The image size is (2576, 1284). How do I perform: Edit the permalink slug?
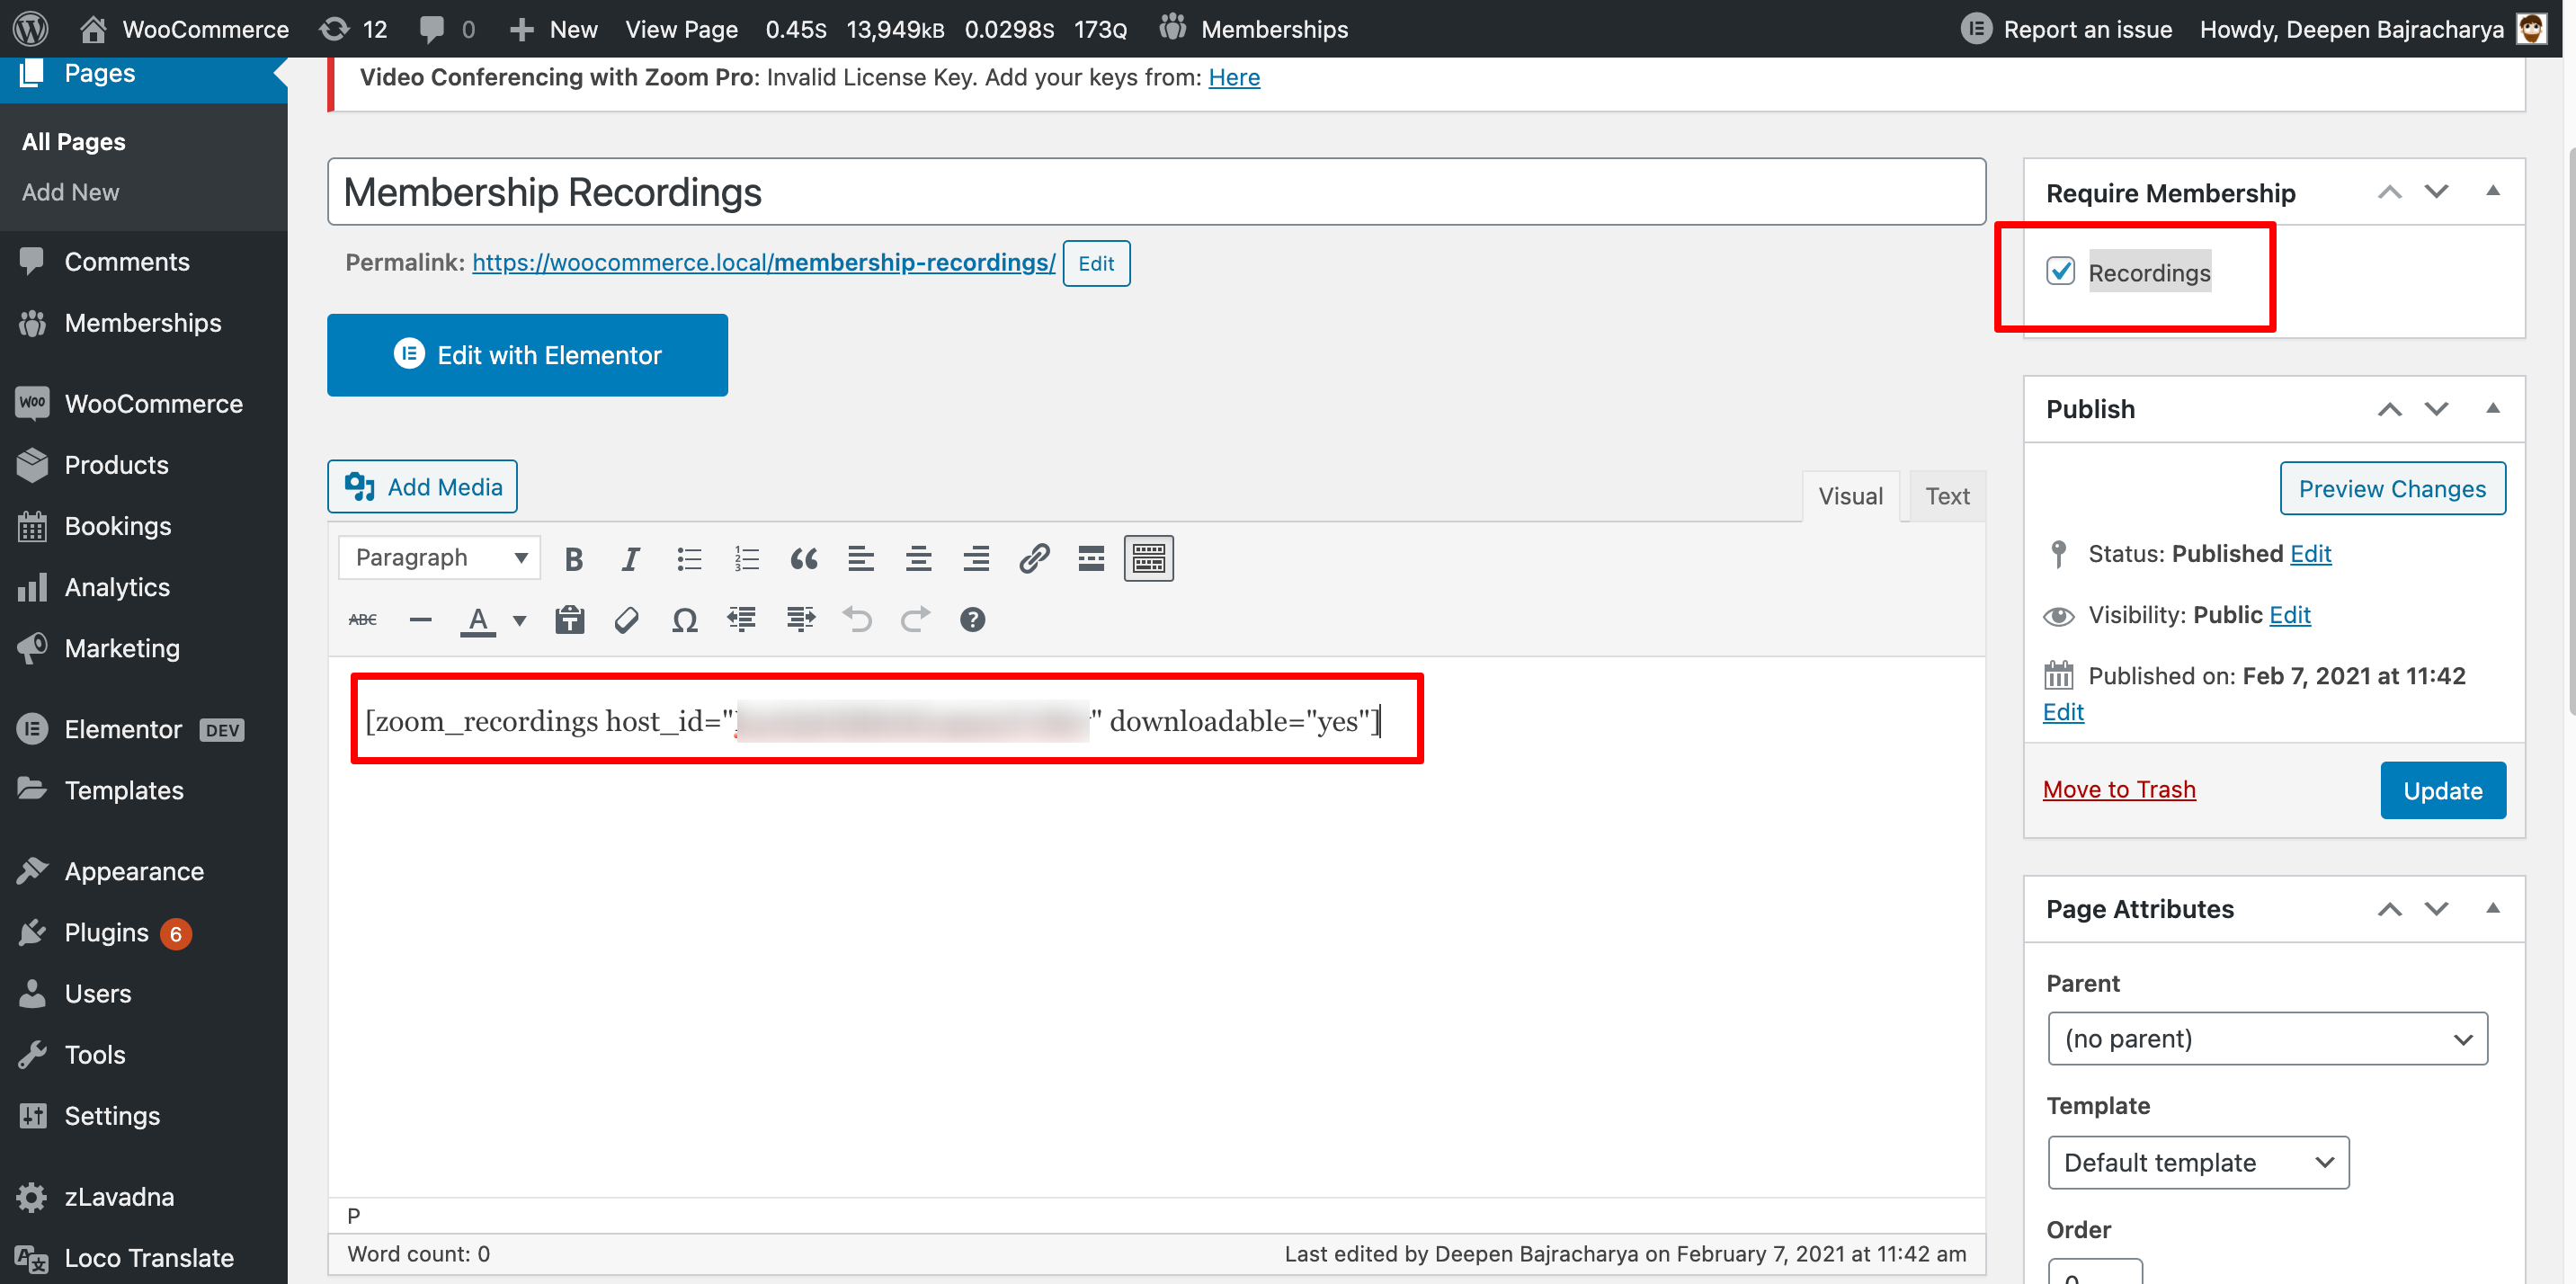1096,263
